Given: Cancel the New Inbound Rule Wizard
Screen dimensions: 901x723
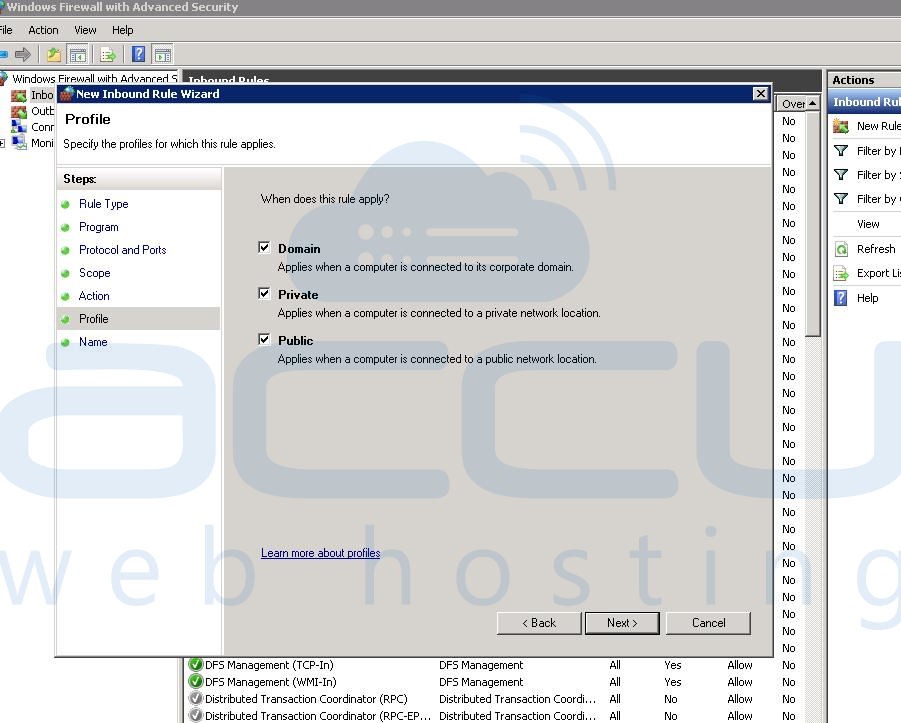Looking at the screenshot, I should (709, 623).
